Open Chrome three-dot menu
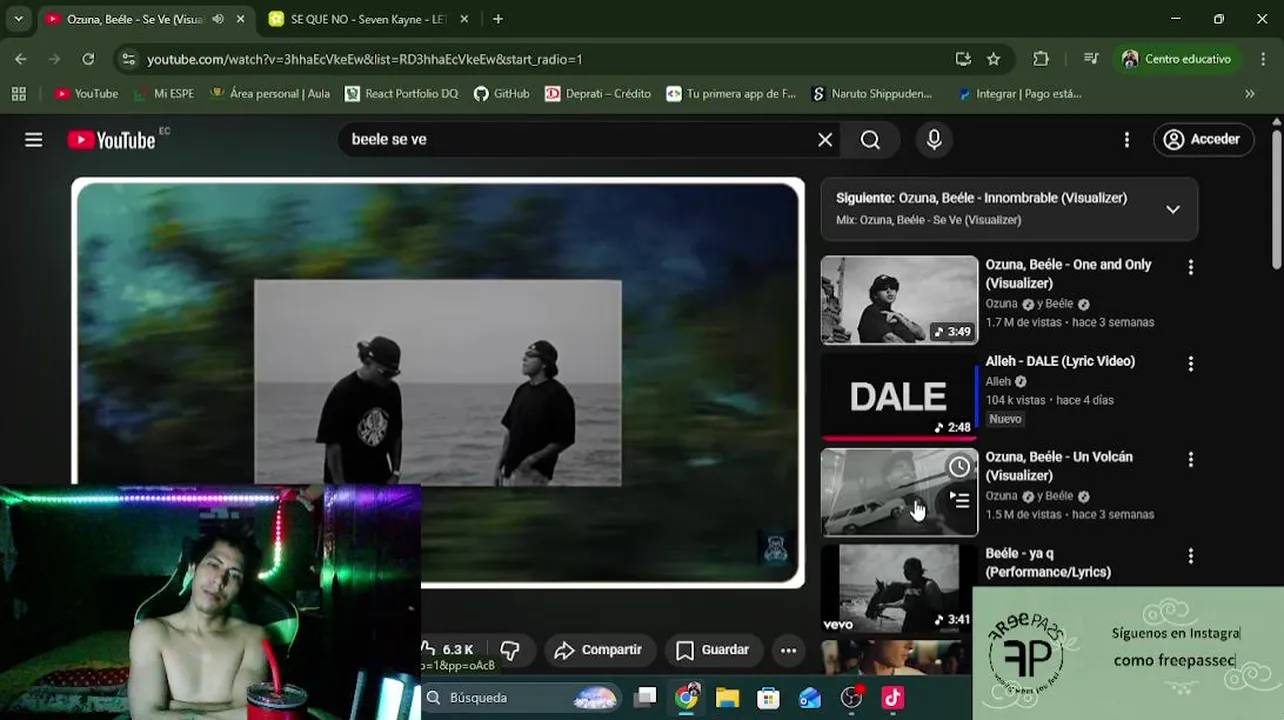The height and width of the screenshot is (720, 1284). pos(1261,59)
